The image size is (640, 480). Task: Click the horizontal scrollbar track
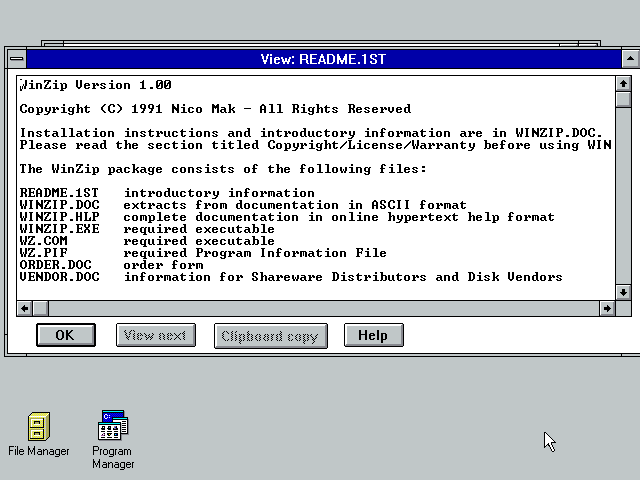[x=324, y=308]
